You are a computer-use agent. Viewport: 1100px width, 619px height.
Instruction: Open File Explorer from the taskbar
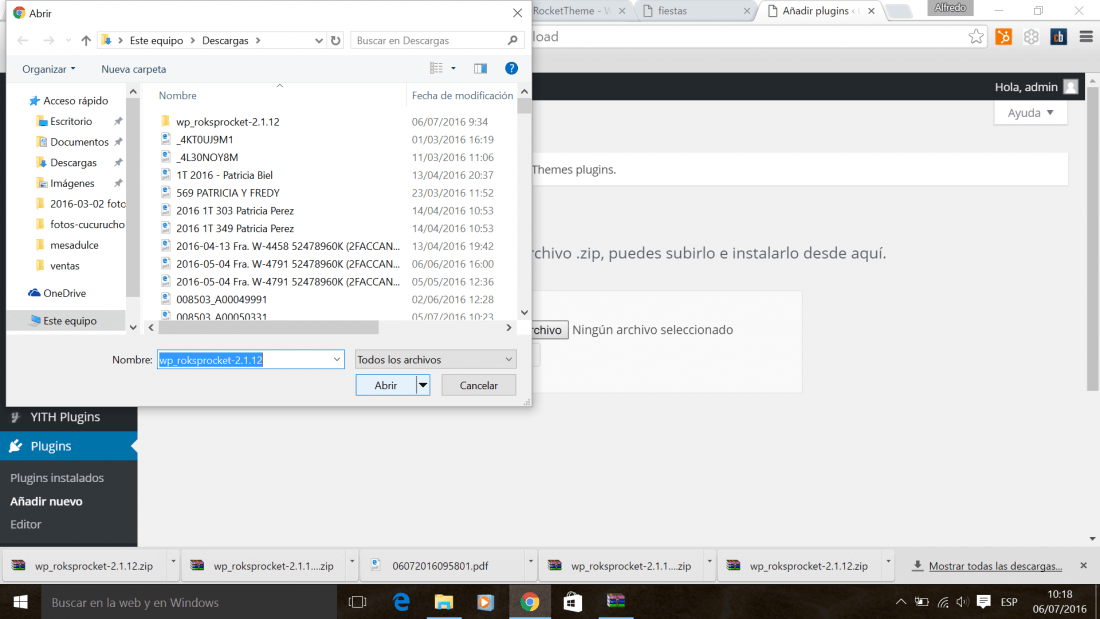pos(443,602)
